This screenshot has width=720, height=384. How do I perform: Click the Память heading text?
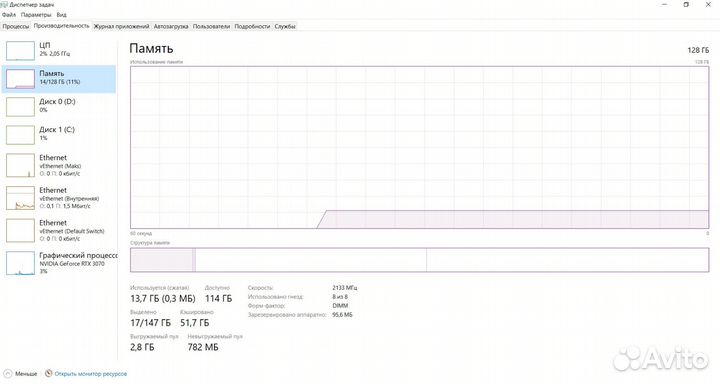click(151, 48)
